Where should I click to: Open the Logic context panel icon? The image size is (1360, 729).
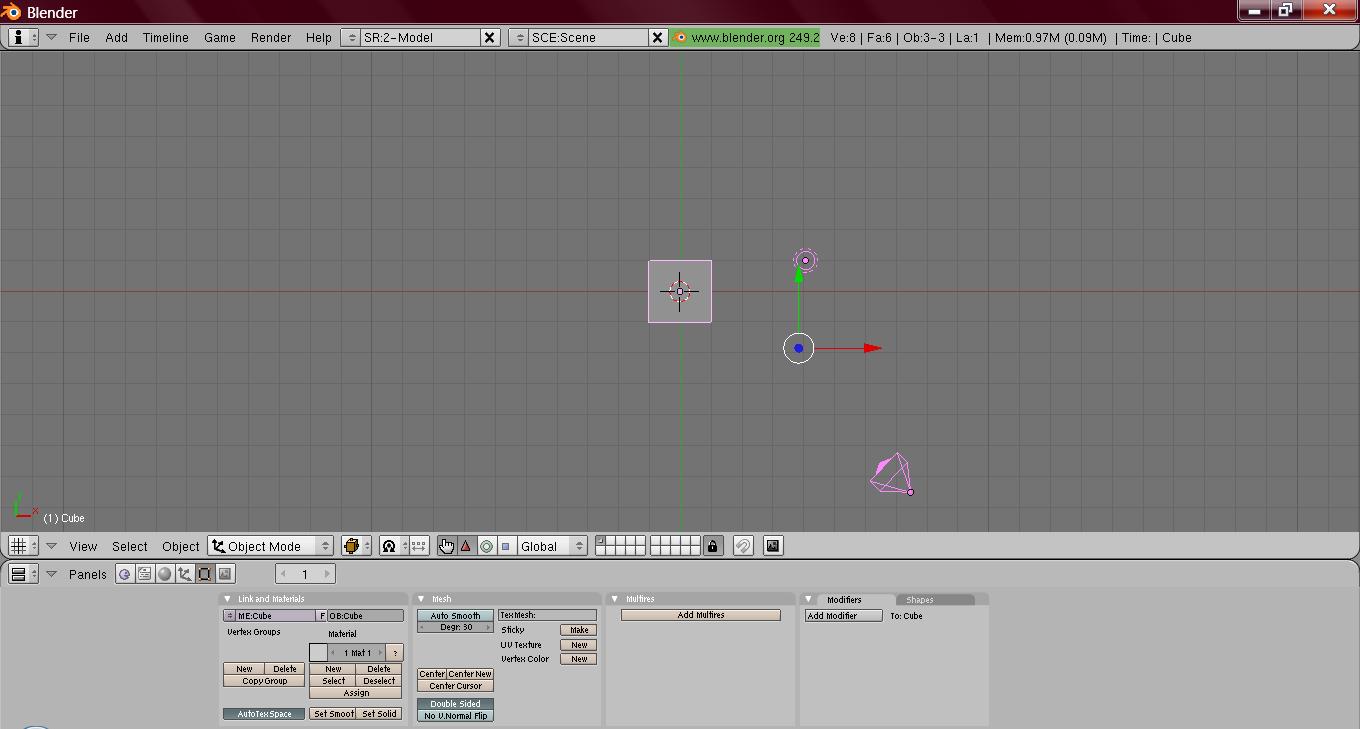[125, 574]
